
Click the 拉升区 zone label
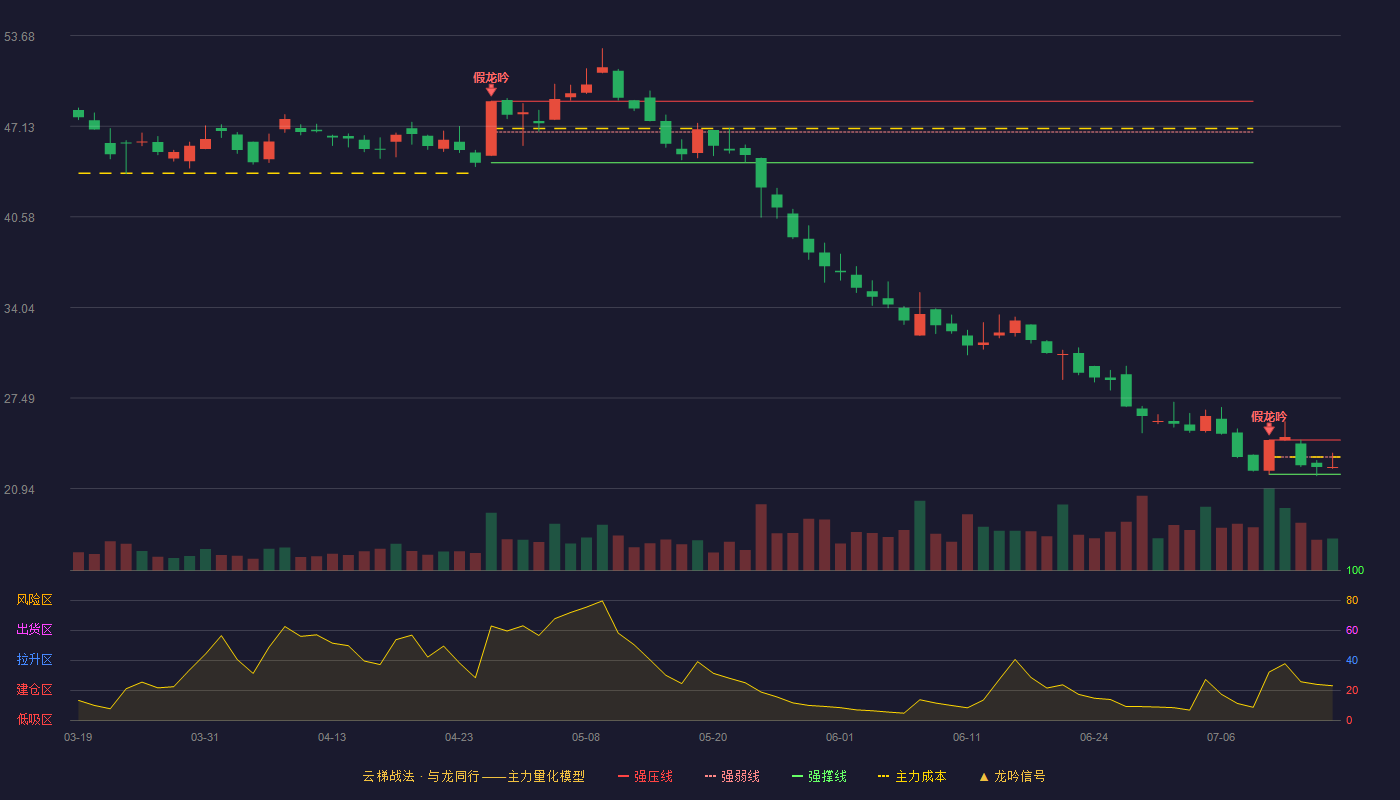click(34, 660)
